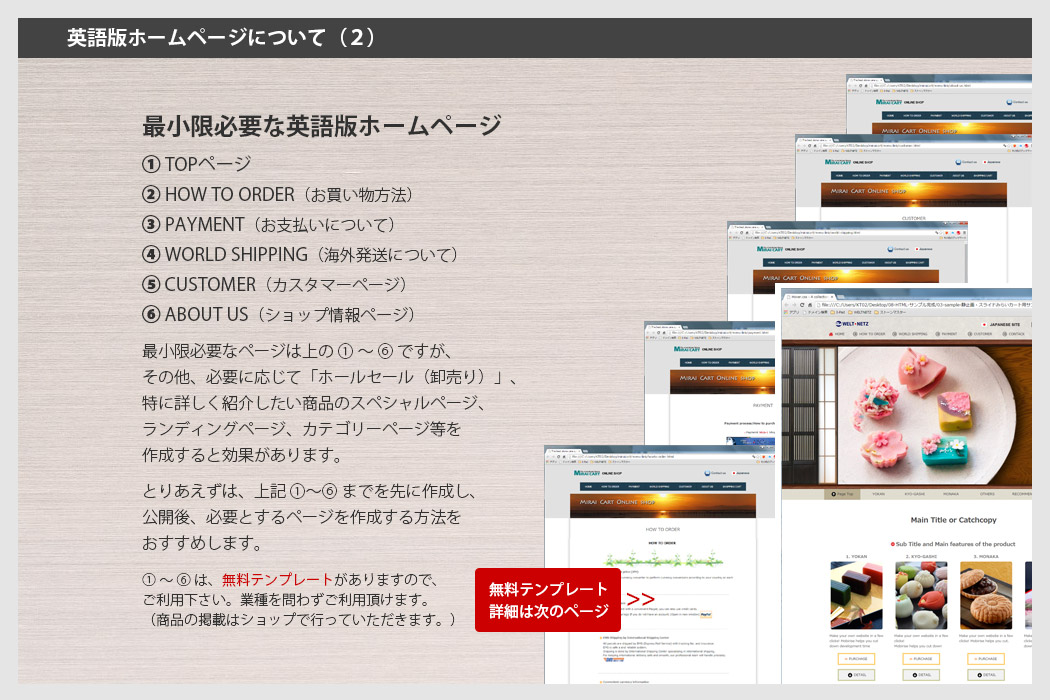Click PURCHASE under the Monaka product
1050x700 pixels.
point(986,659)
